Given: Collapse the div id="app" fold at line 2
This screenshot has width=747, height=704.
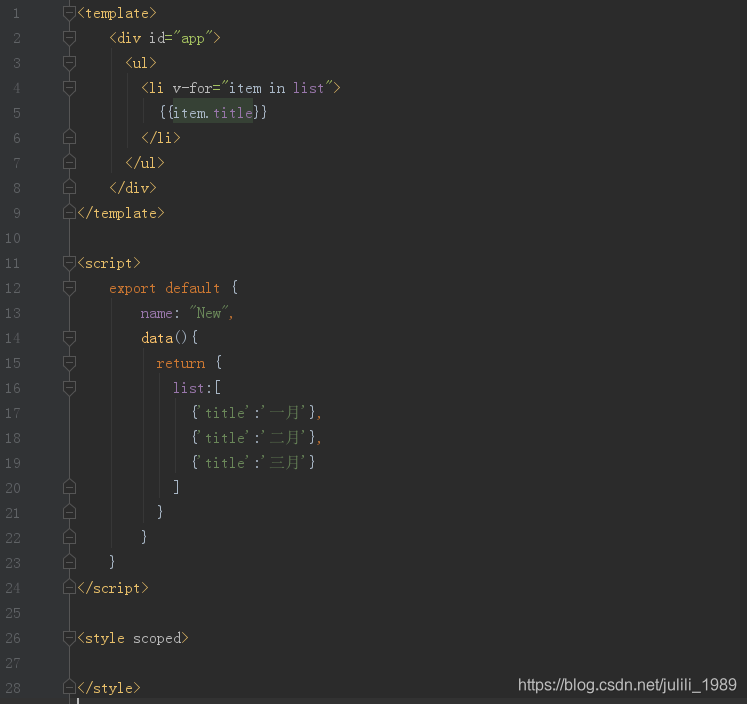Looking at the screenshot, I should (x=69, y=38).
